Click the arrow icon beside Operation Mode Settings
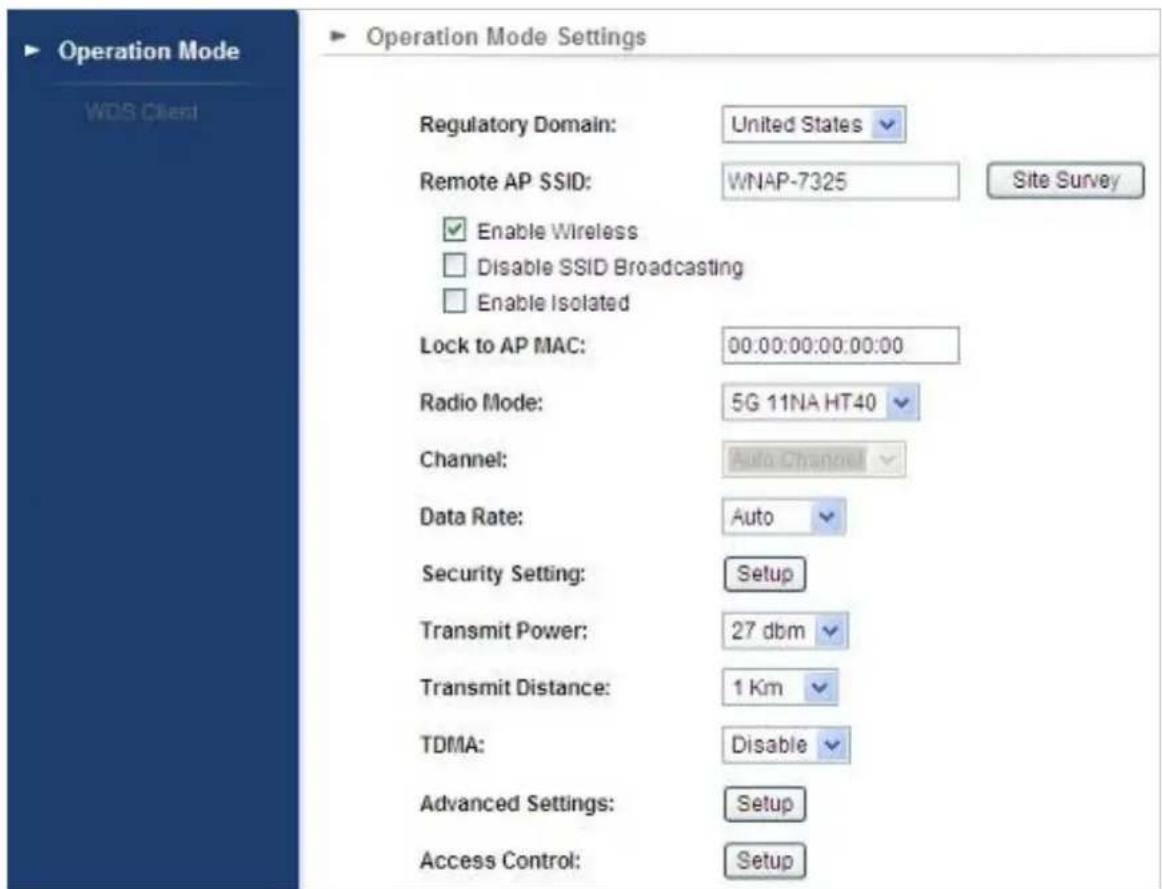Image resolution: width=1162 pixels, height=889 pixels. (338, 36)
